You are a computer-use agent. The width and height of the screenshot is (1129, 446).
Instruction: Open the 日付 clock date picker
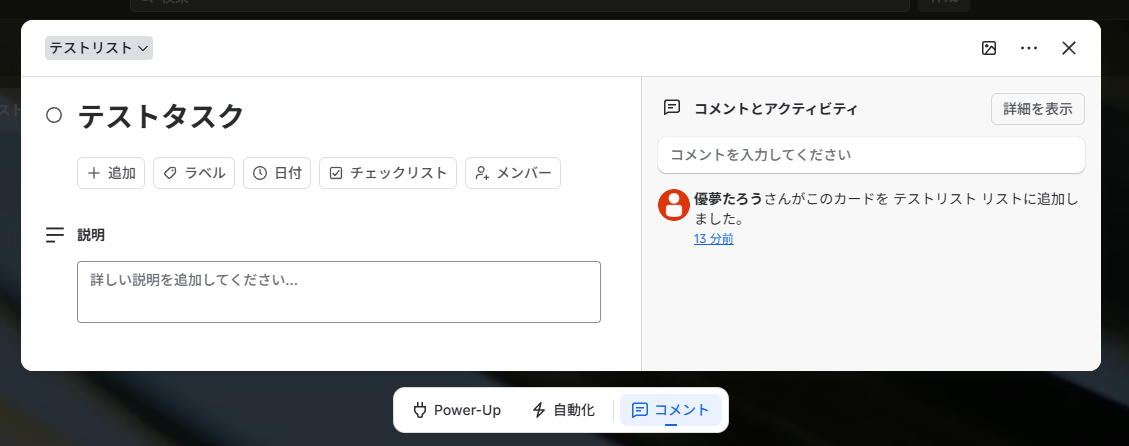(276, 173)
